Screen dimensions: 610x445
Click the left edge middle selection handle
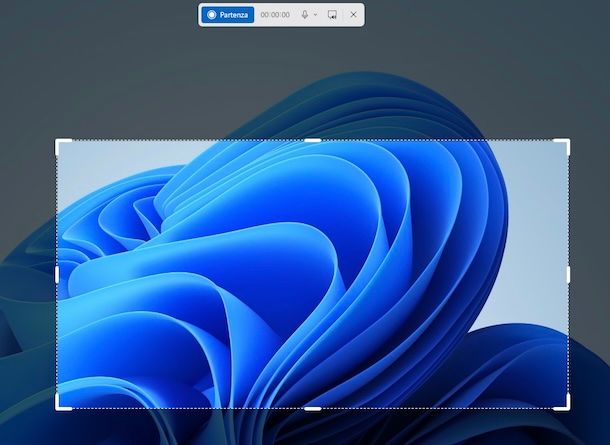pos(57,275)
